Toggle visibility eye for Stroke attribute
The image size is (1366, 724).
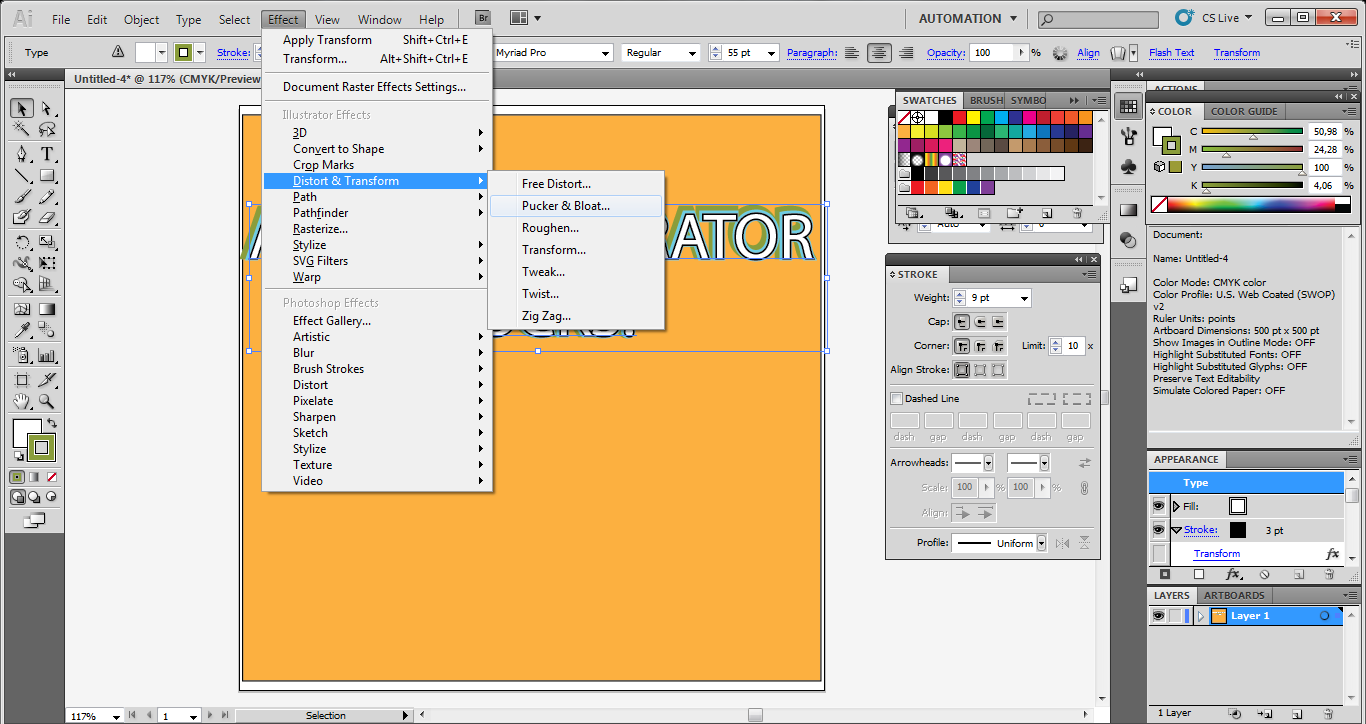(x=1159, y=530)
